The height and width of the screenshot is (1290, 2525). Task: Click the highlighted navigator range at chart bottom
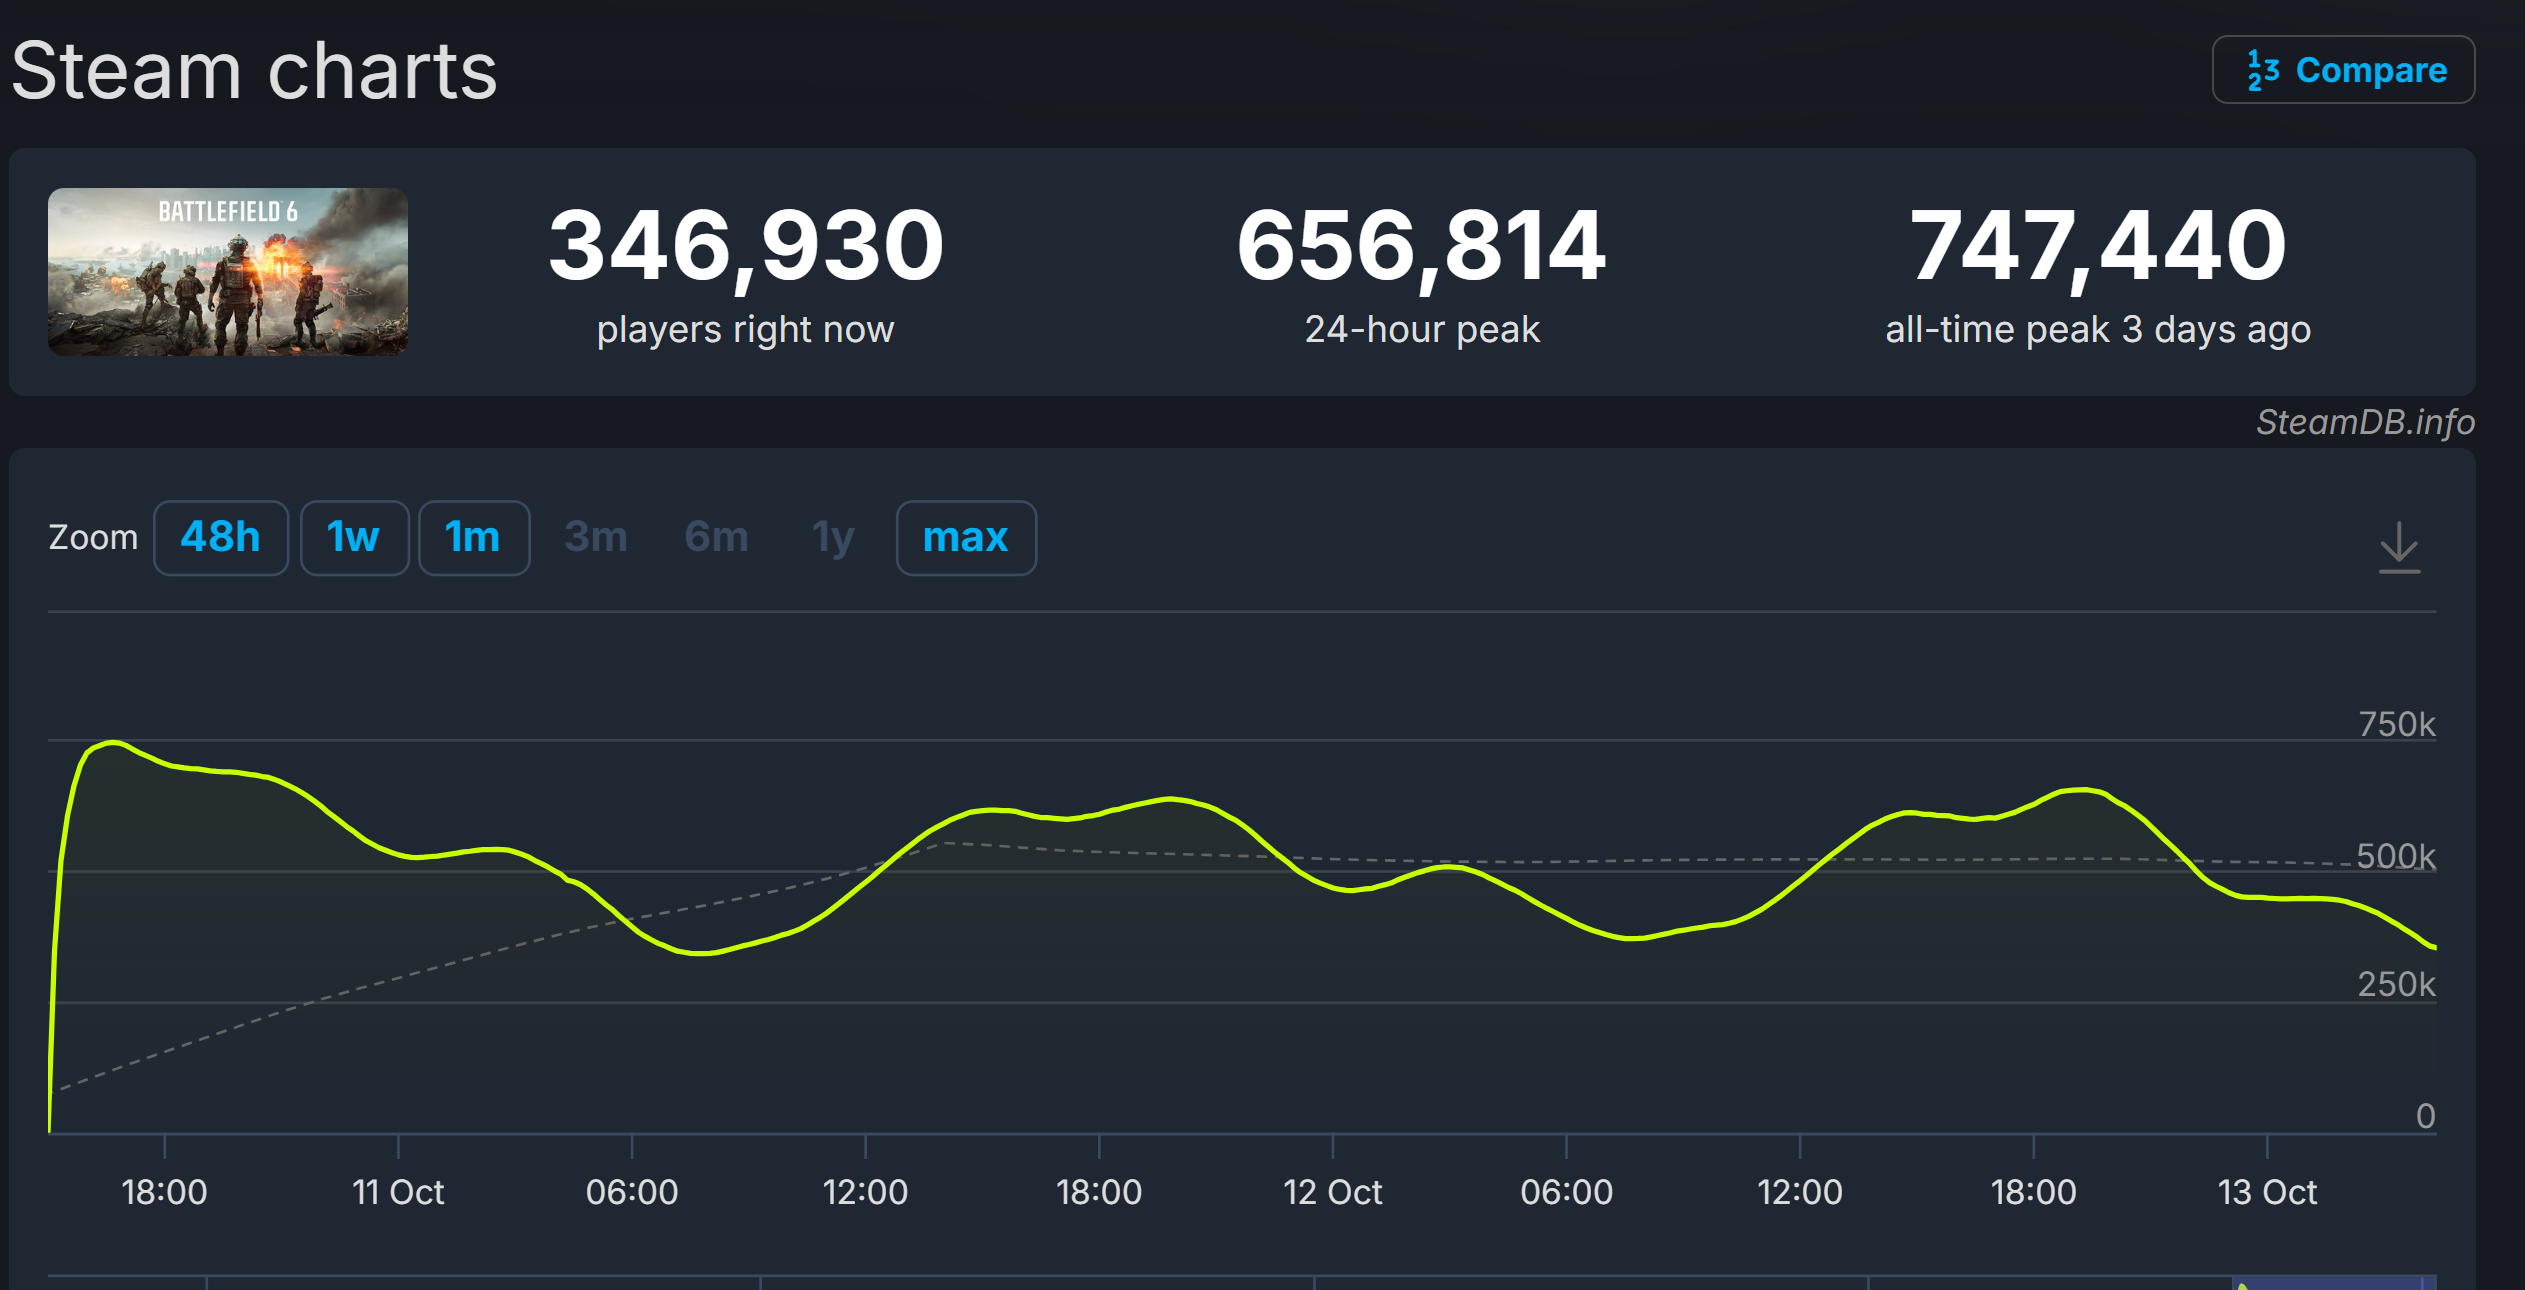[x=2330, y=1282]
